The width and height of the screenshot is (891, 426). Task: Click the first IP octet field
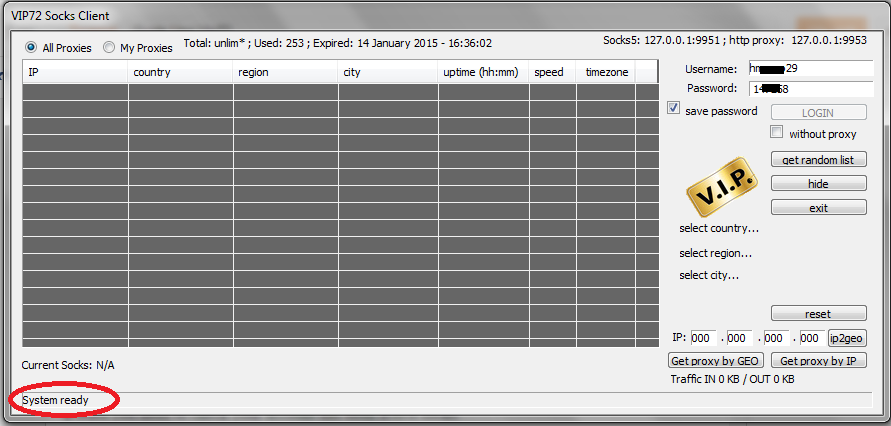click(x=703, y=339)
